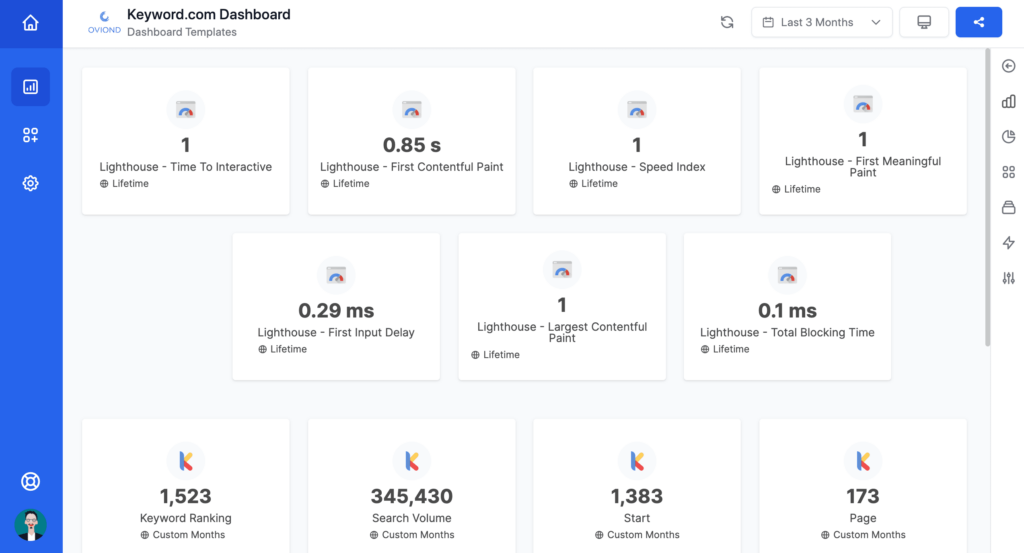Click the user avatar at bottom left

(30, 525)
